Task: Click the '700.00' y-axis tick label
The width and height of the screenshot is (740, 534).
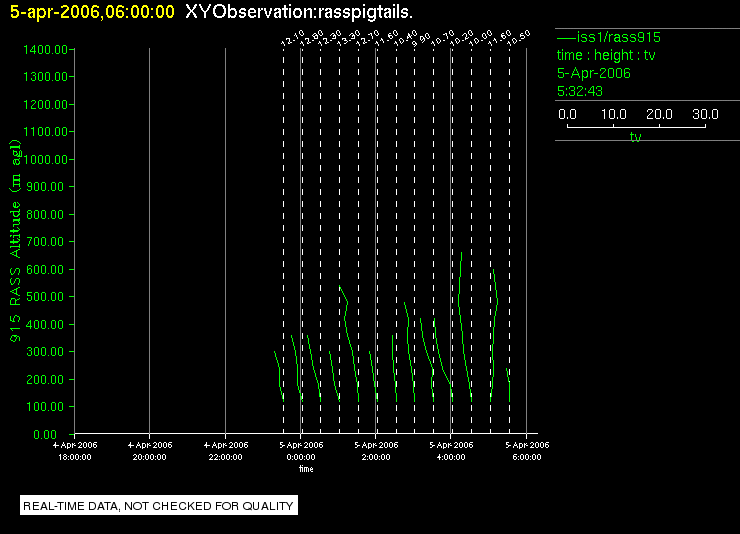Action: click(x=45, y=242)
